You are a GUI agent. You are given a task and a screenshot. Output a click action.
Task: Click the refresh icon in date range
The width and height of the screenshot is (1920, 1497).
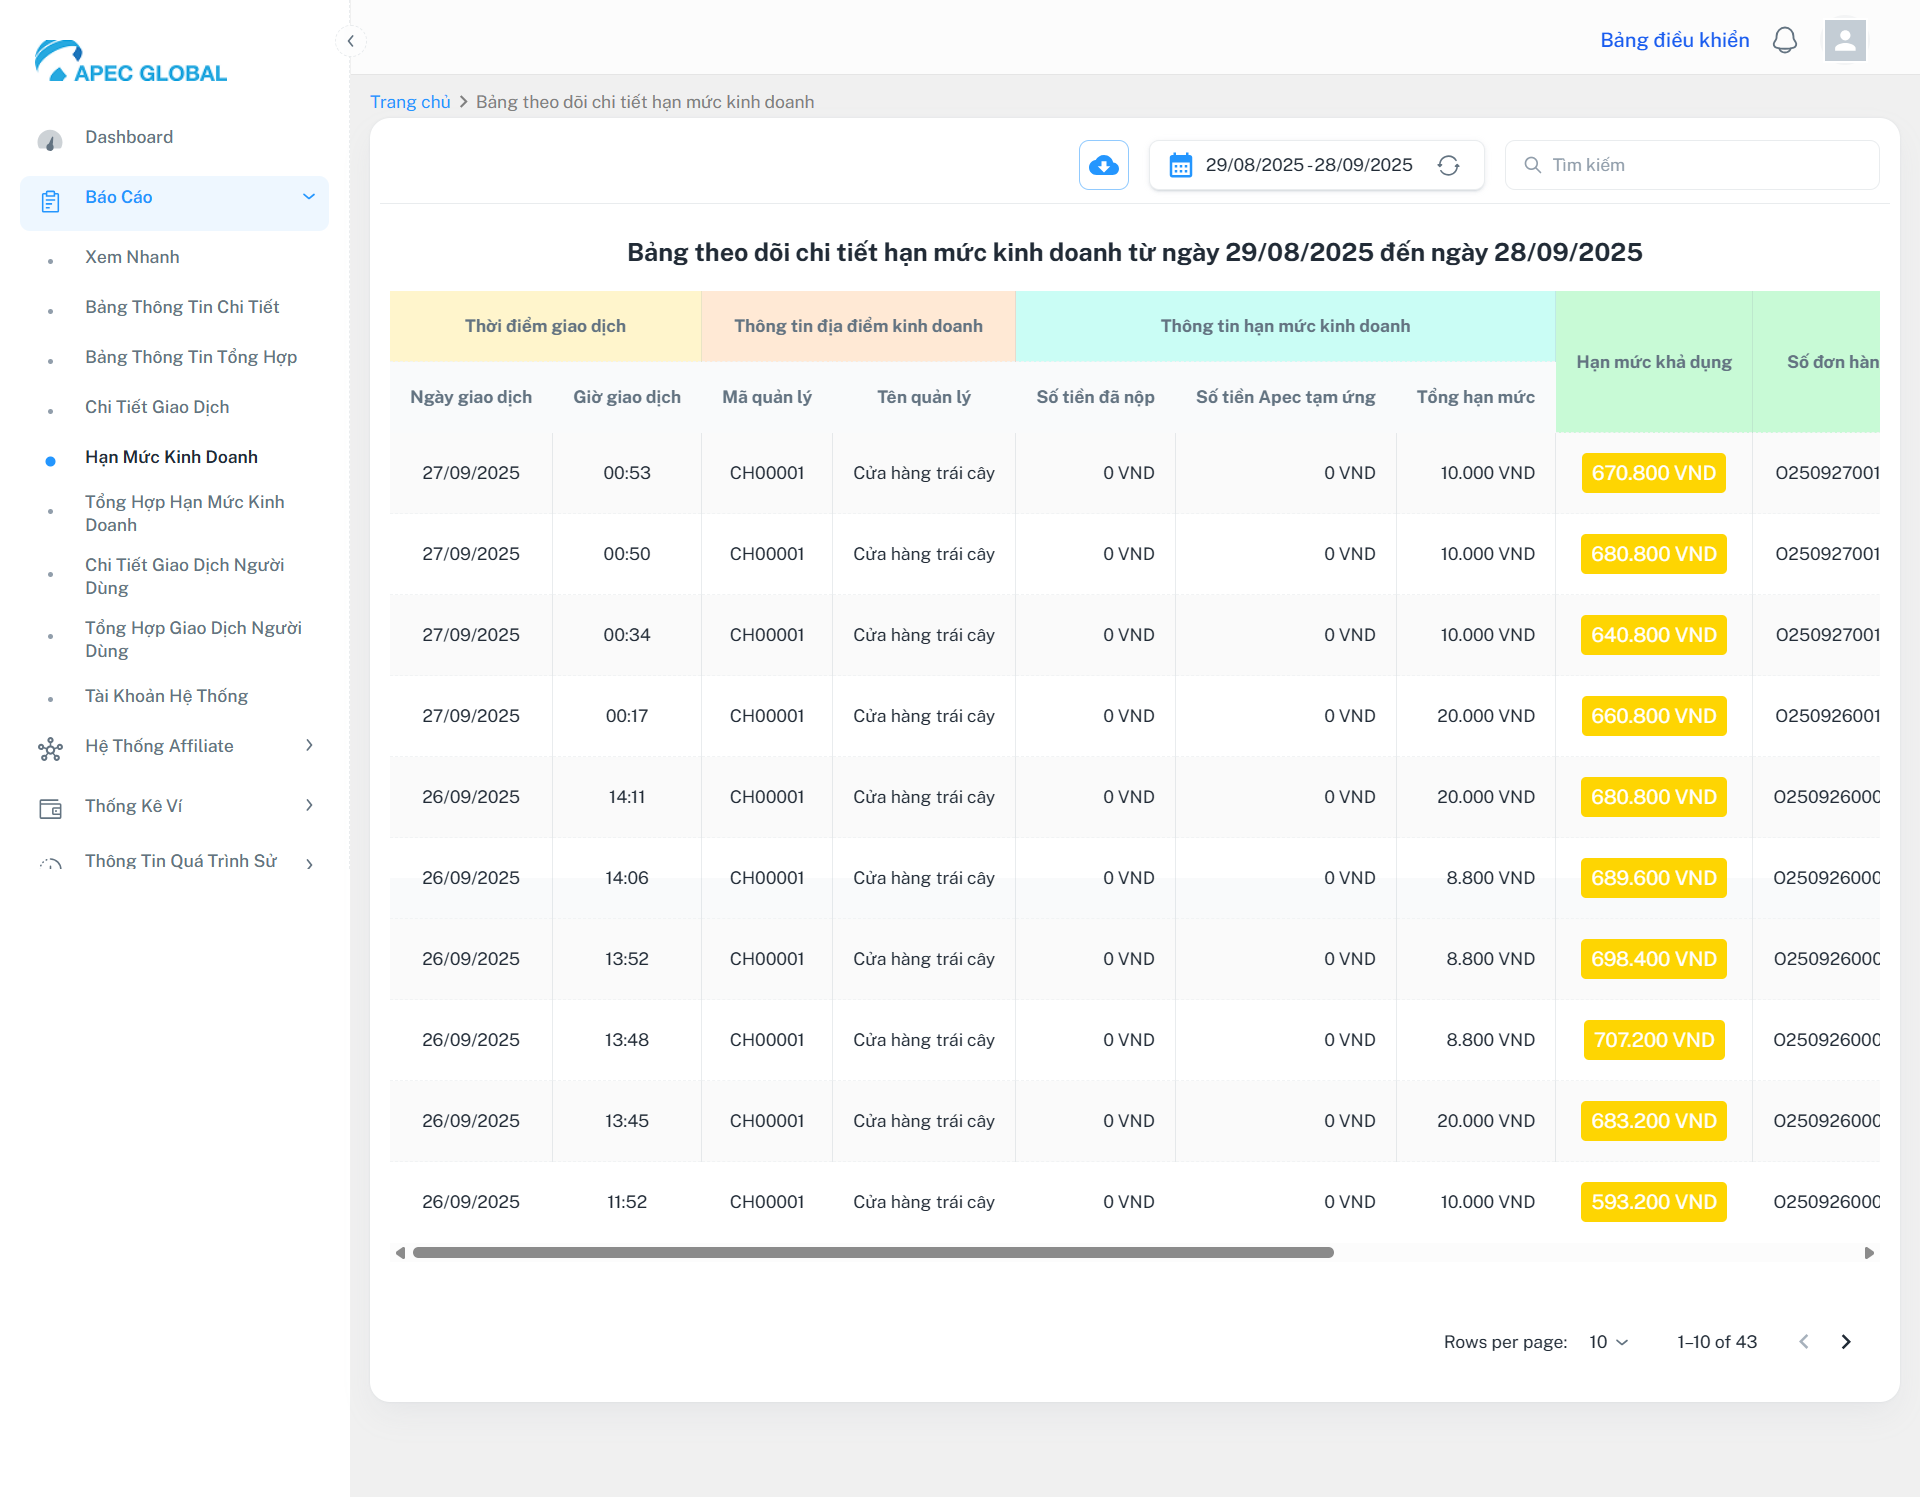1448,165
